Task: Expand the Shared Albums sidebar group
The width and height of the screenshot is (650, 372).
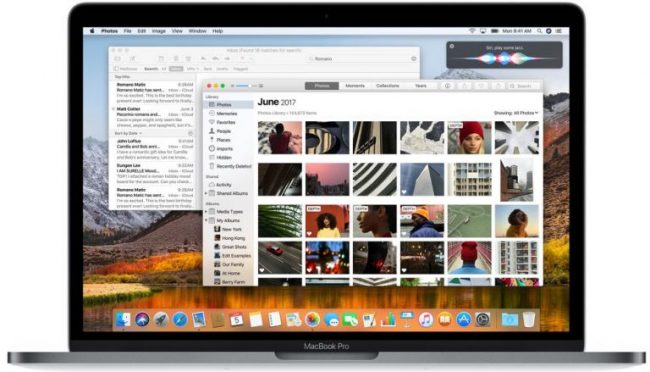Action: click(206, 193)
